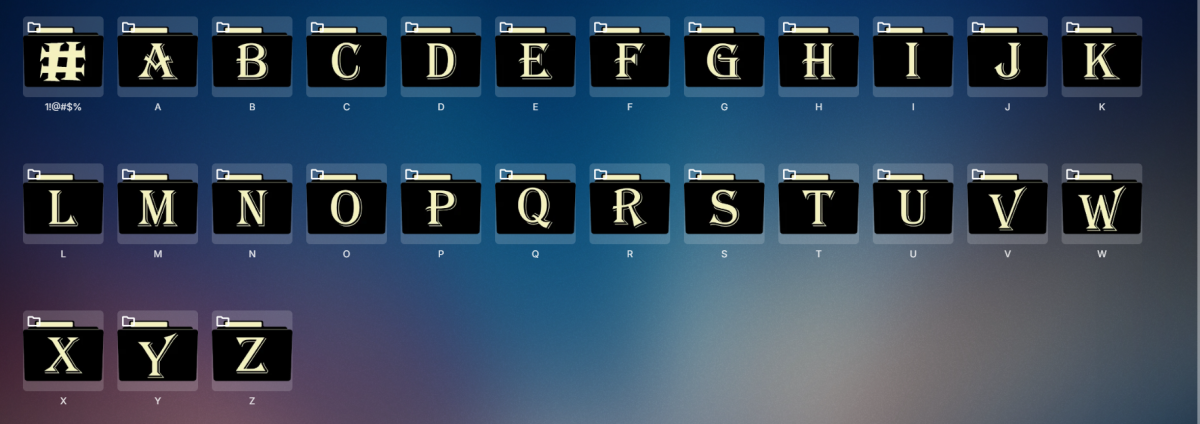Click the F folder icon

(x=630, y=56)
